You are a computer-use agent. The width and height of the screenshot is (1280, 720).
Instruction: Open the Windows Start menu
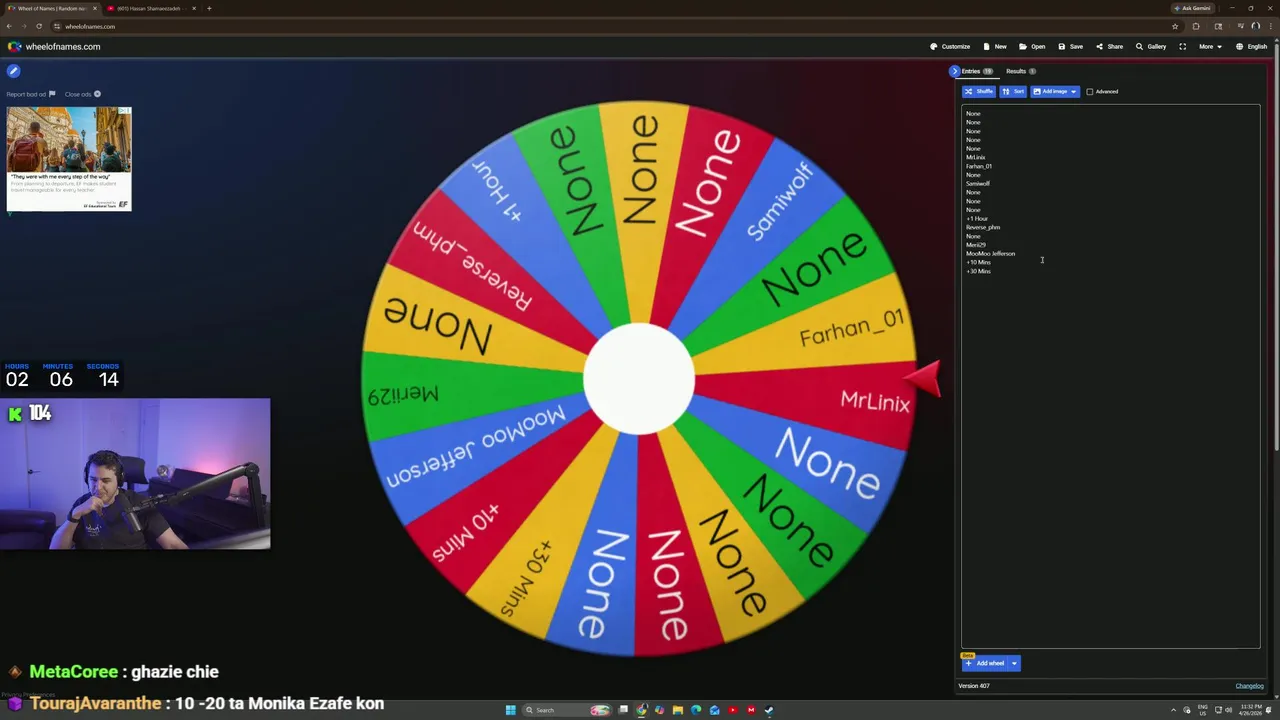tap(510, 710)
